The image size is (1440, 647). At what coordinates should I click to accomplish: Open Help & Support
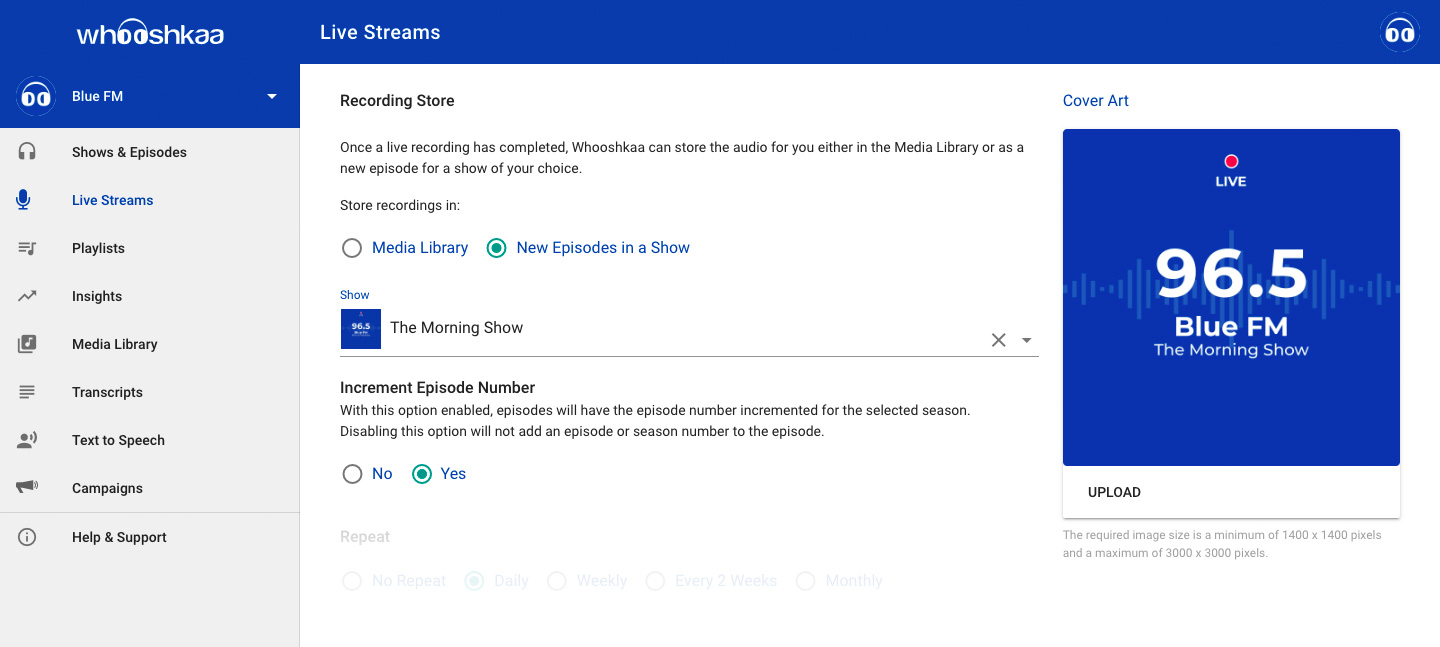pos(150,537)
